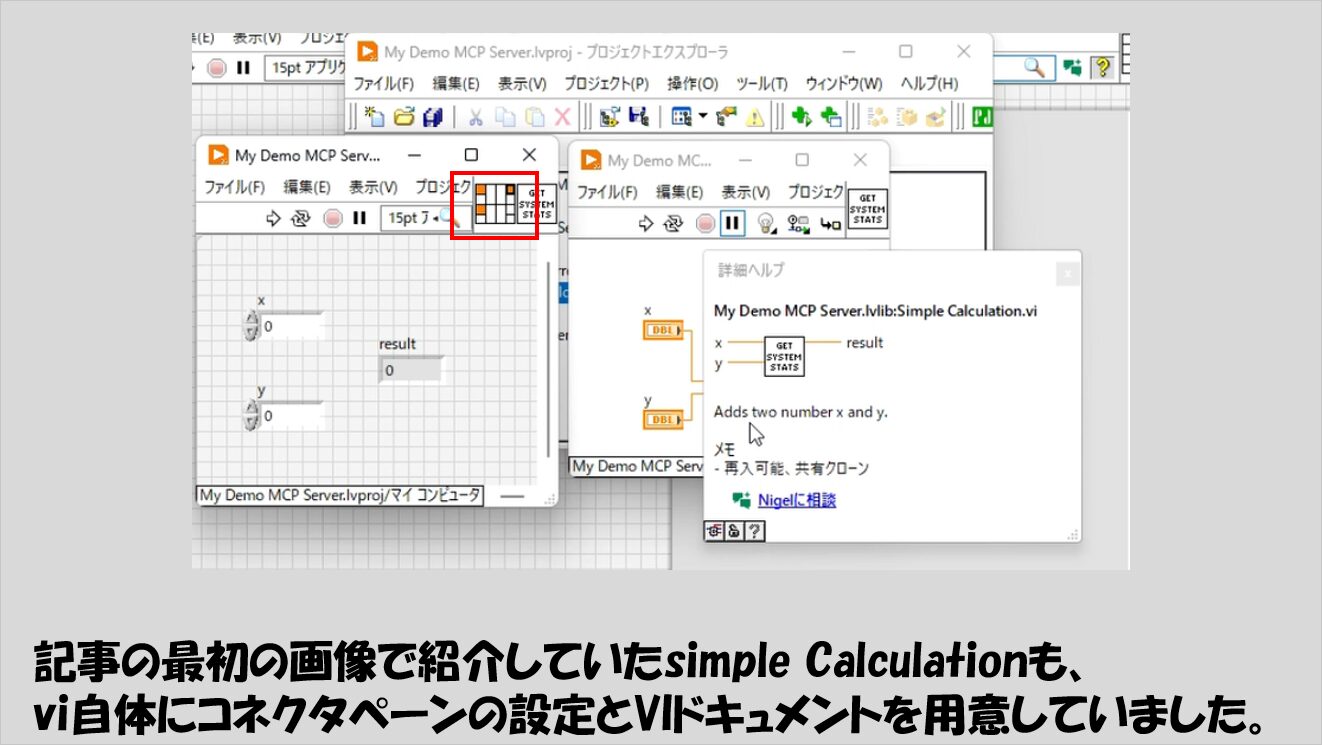1322x745 pixels.
Task: Click Save All icon in Project Explorer
Action: pos(433,117)
